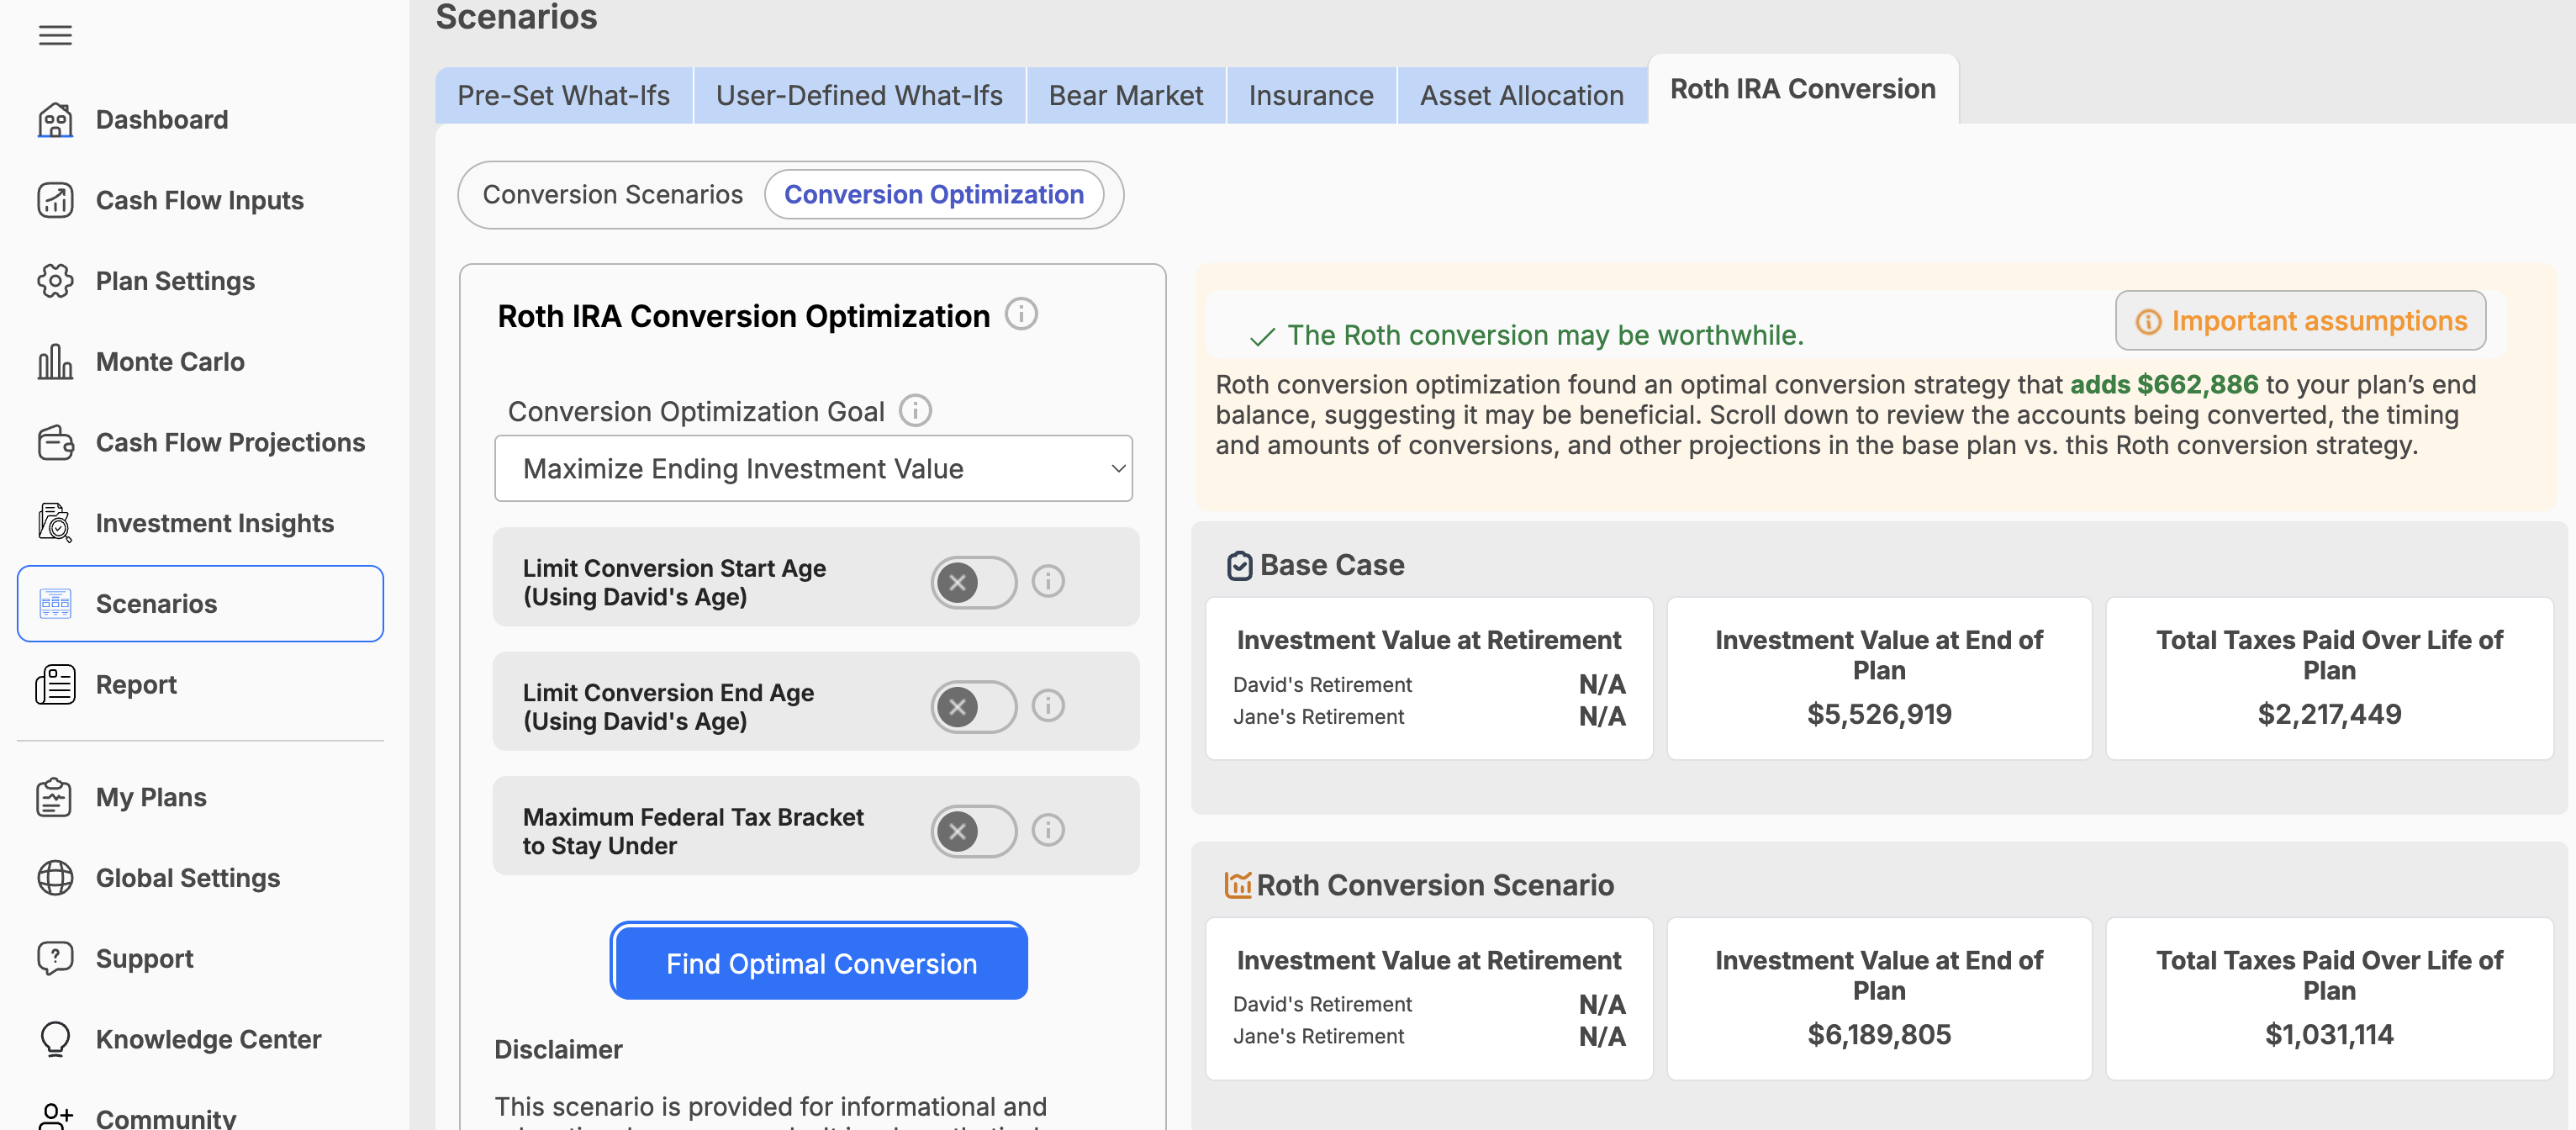This screenshot has height=1130, width=2576.
Task: Show info for Limit Conversion End Age
Action: coord(1047,706)
